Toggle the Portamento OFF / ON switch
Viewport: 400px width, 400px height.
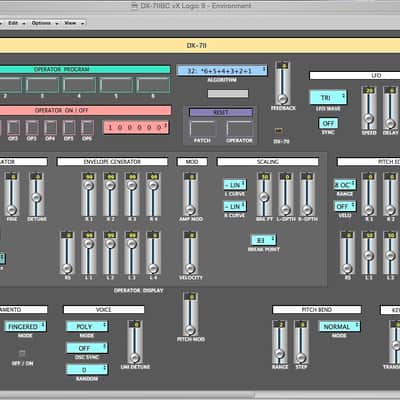tap(22, 353)
